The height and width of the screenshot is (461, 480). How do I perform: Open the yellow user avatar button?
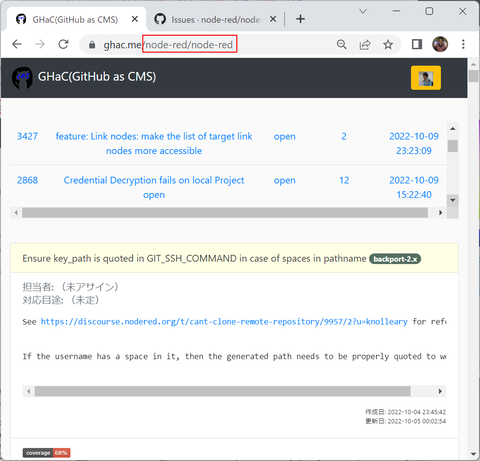coord(426,78)
